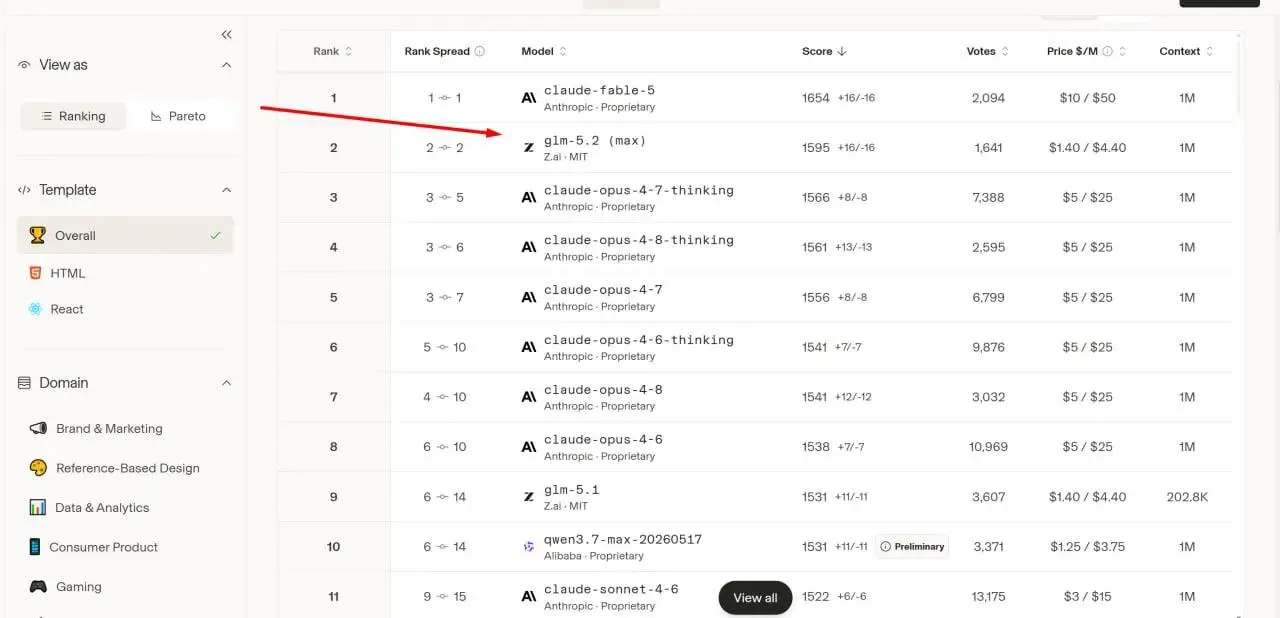
Task: Click the megaphone icon for Brand & Marketing
Action: pos(38,428)
